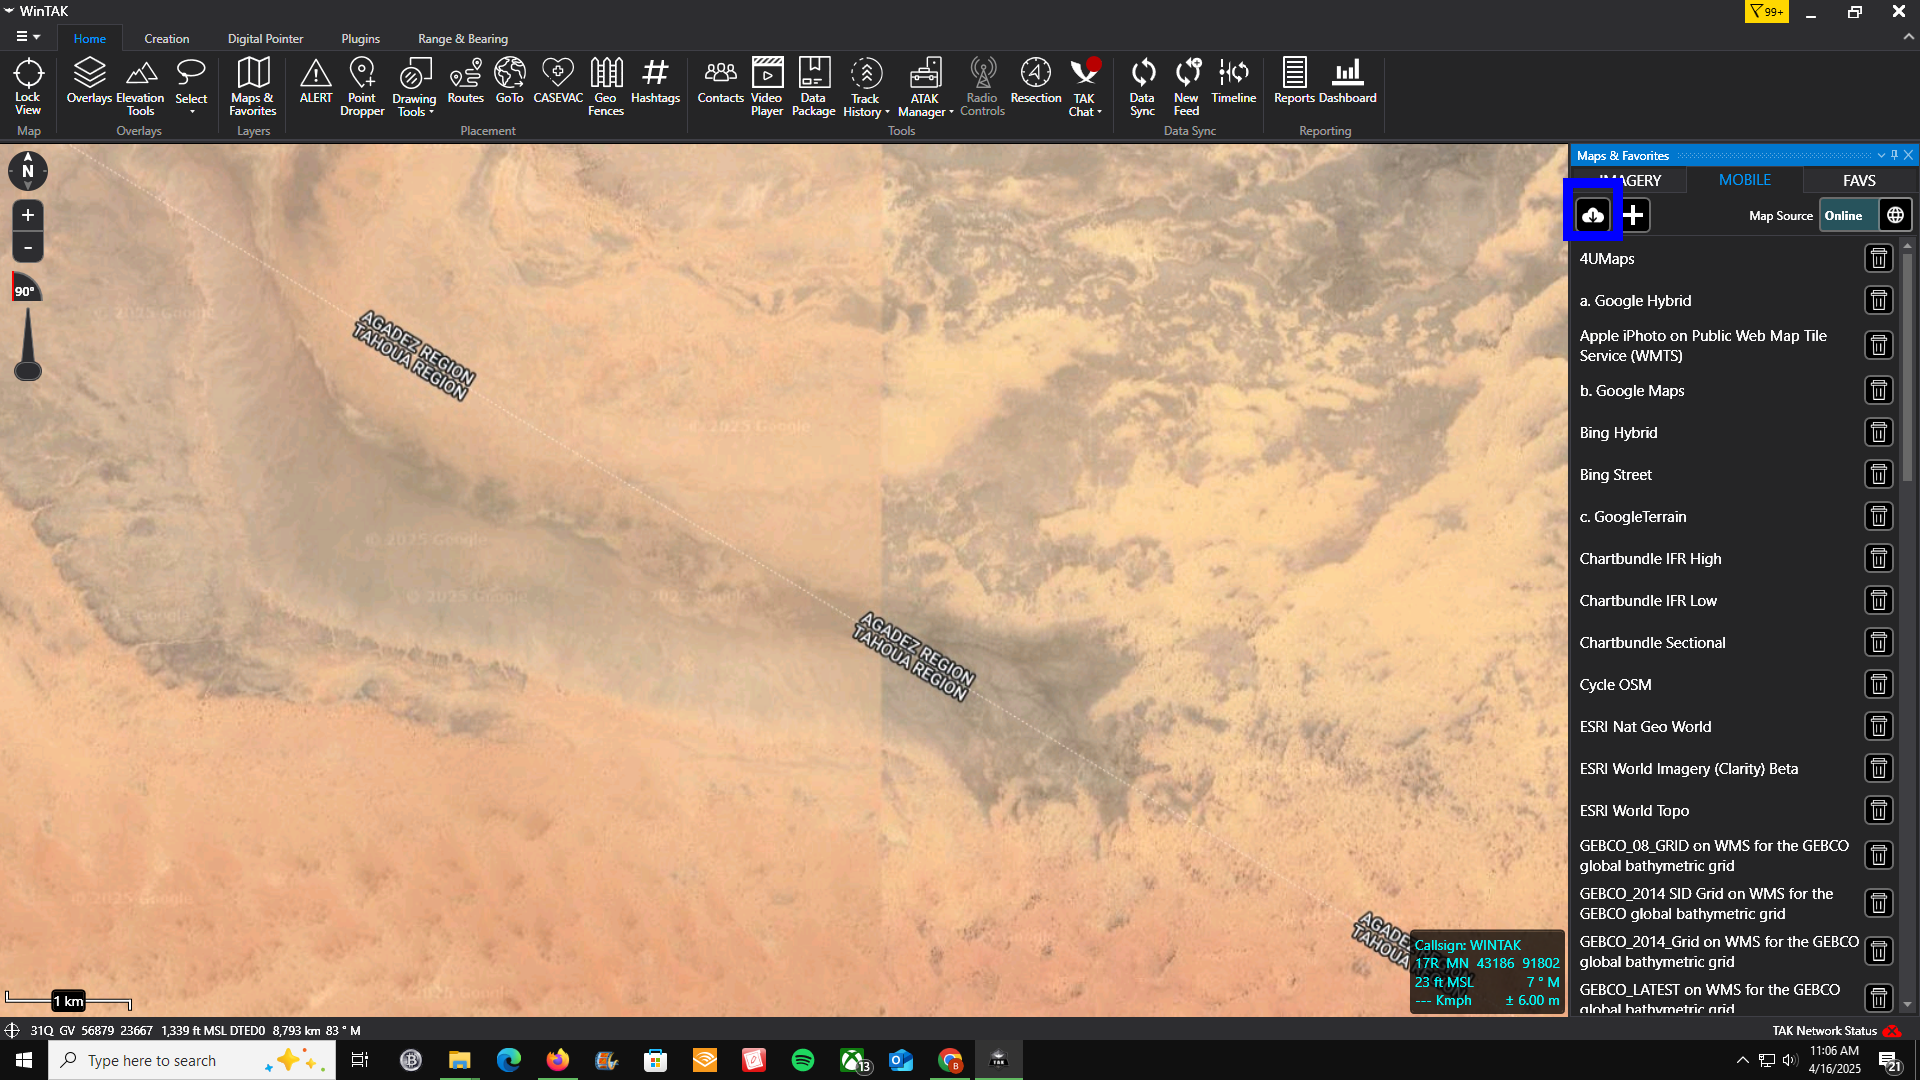Open Elevation Tools
This screenshot has height=1080, width=1920.
140,87
